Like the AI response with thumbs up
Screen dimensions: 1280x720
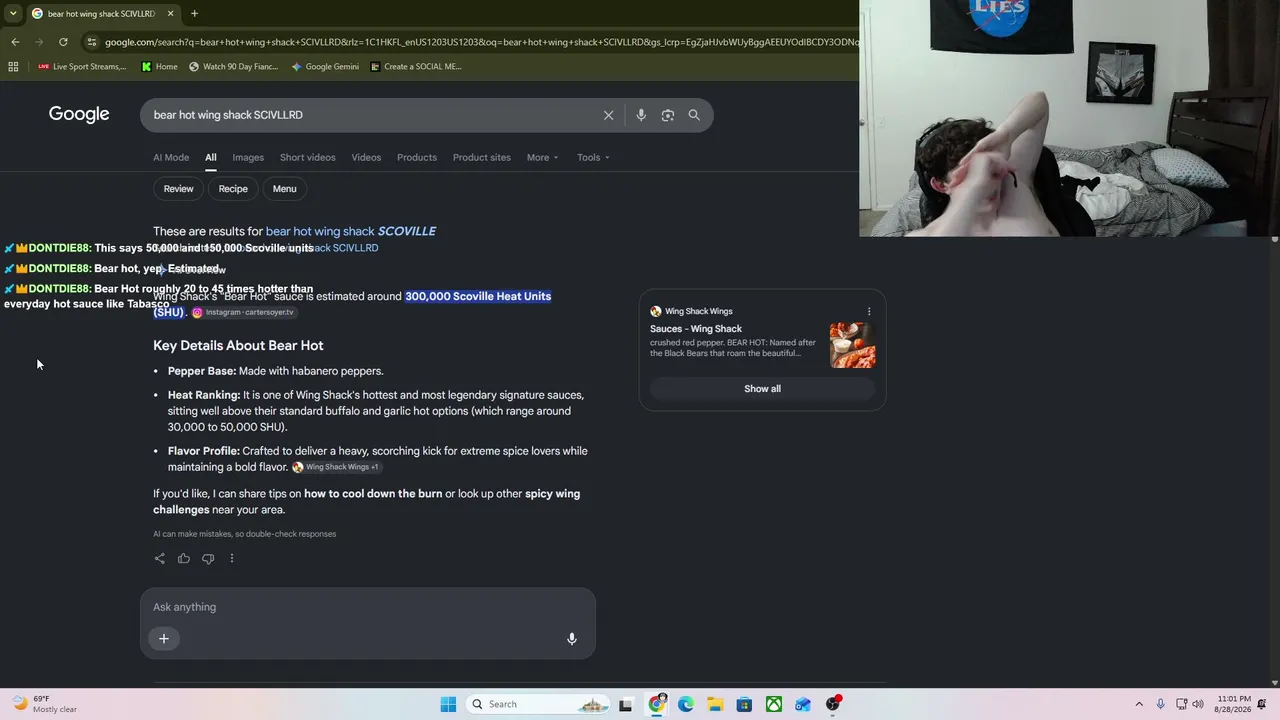point(184,559)
